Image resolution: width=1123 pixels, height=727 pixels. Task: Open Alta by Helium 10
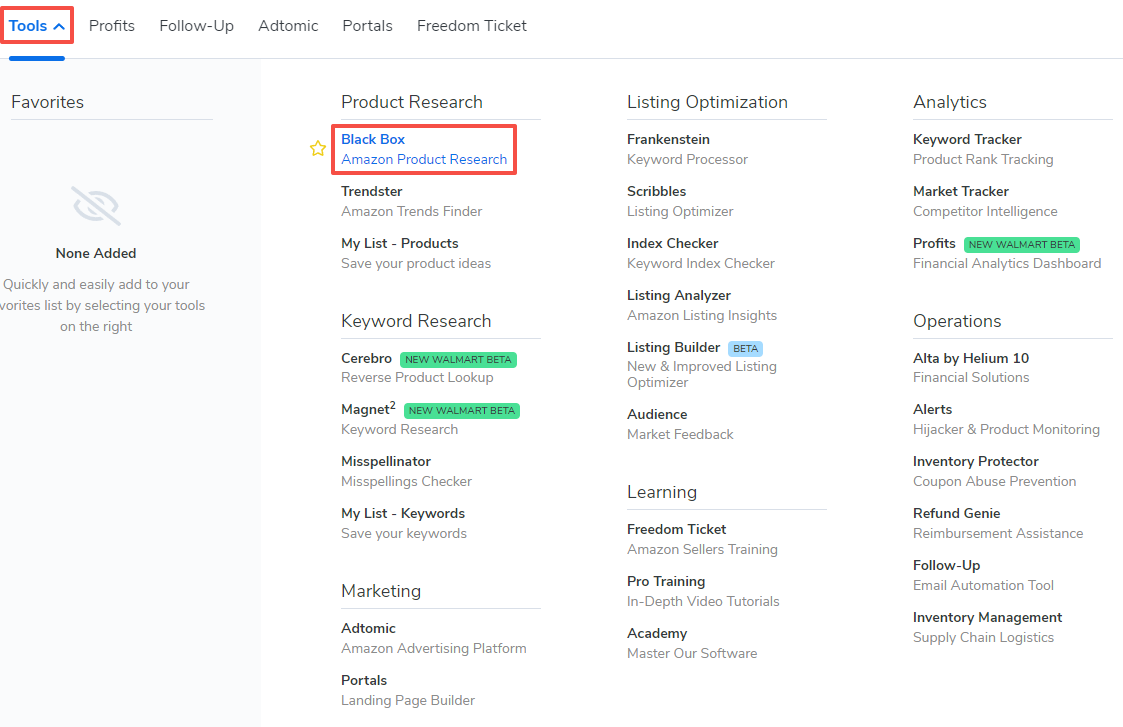(x=970, y=367)
